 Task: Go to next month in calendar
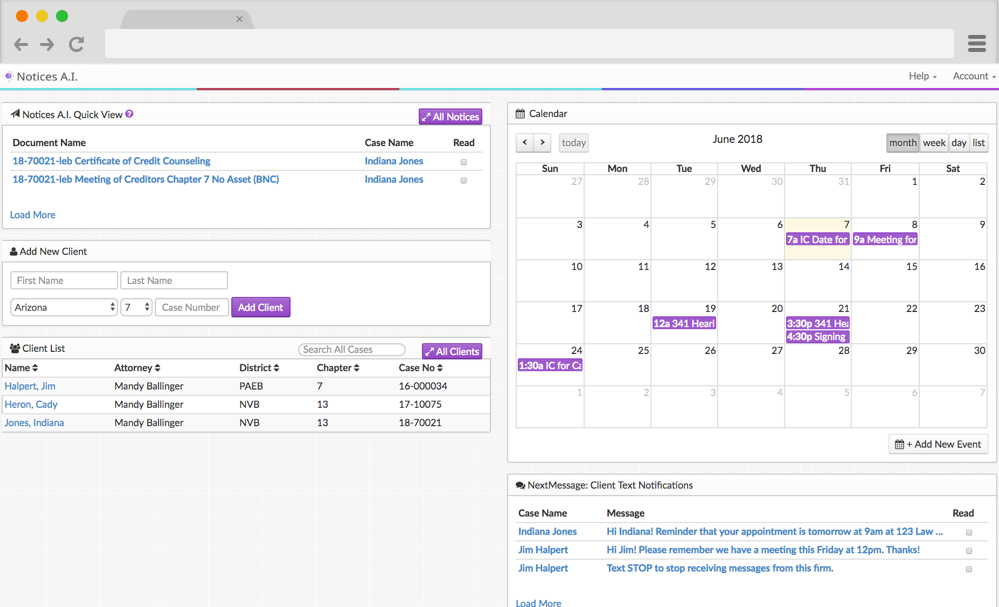pos(542,143)
